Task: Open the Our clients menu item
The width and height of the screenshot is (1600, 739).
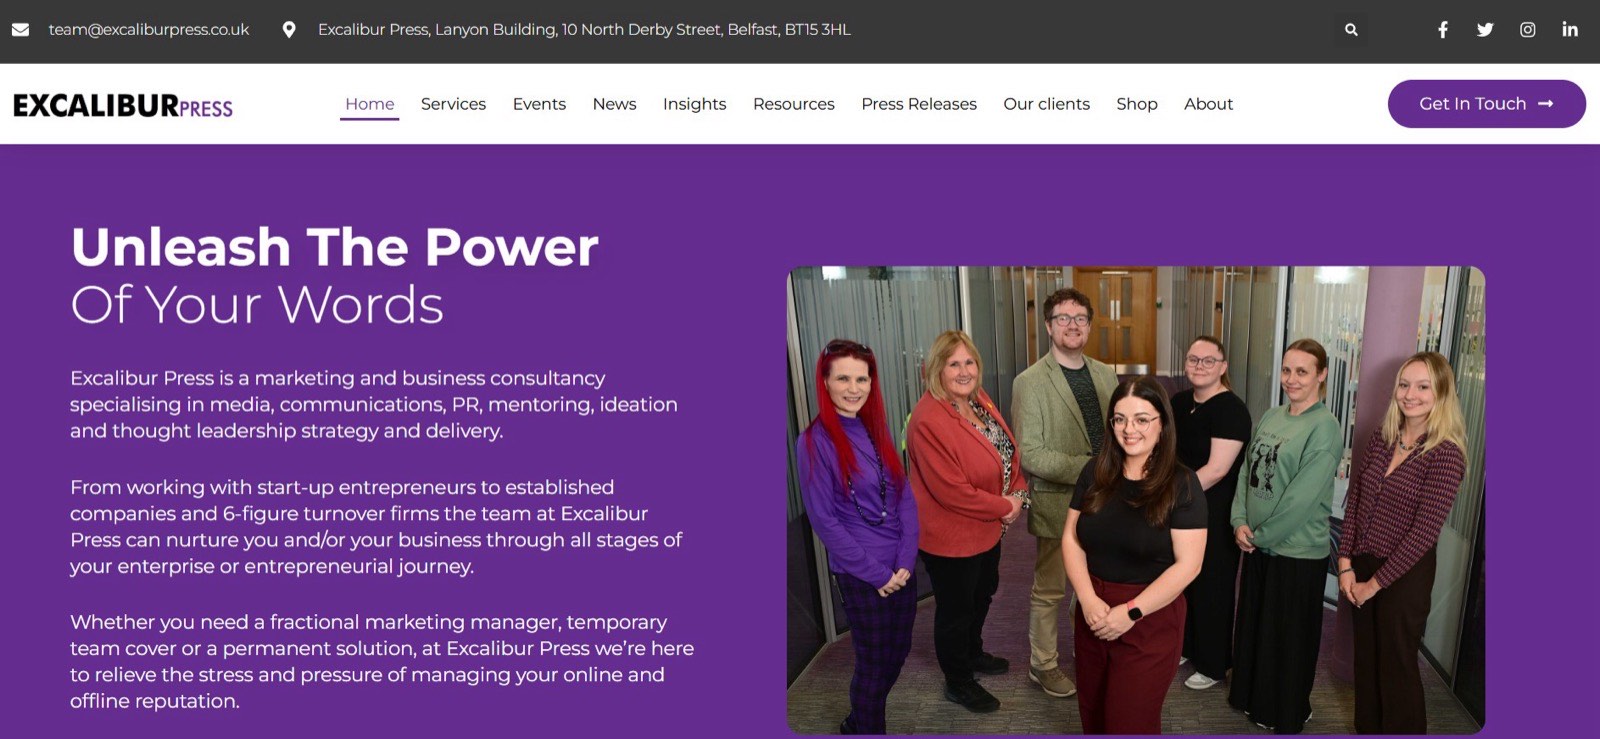Action: coord(1047,104)
